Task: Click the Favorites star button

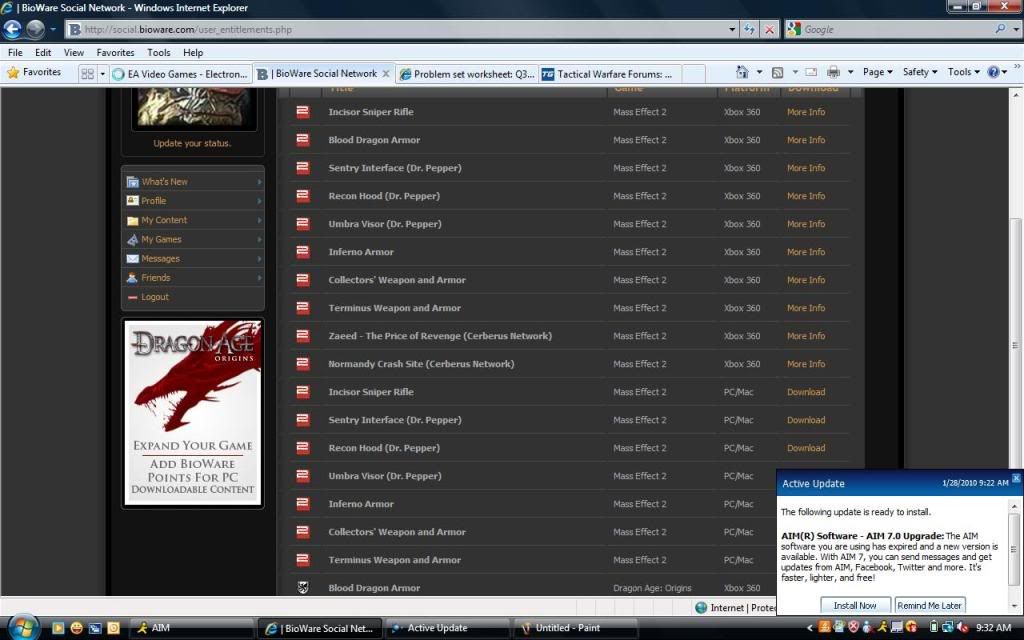Action: 34,72
